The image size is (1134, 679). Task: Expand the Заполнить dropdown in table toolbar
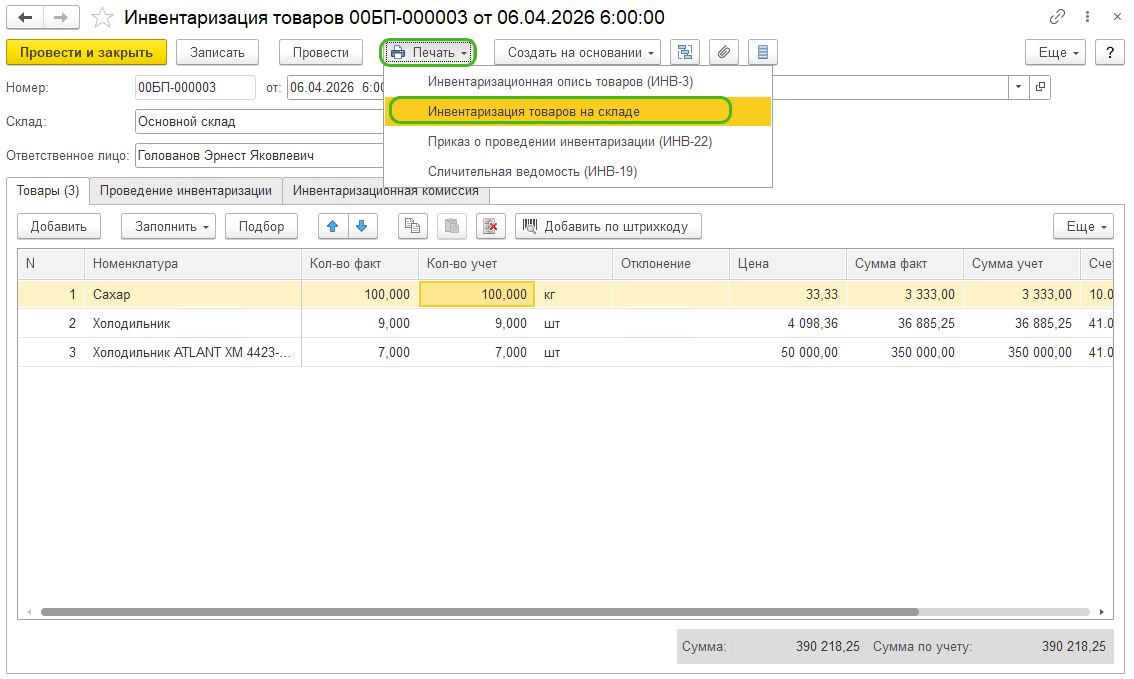click(x=168, y=226)
